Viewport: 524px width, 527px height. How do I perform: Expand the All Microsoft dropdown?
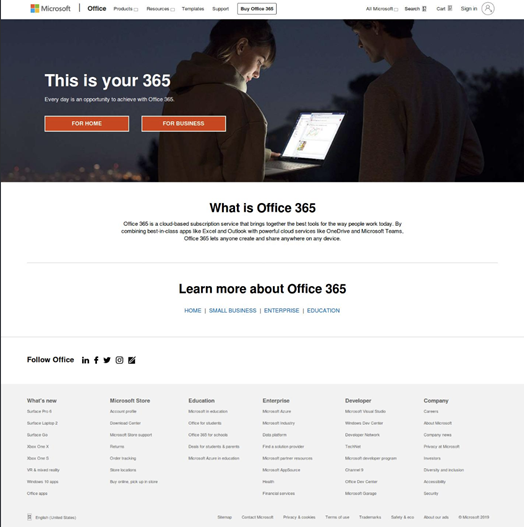[382, 9]
